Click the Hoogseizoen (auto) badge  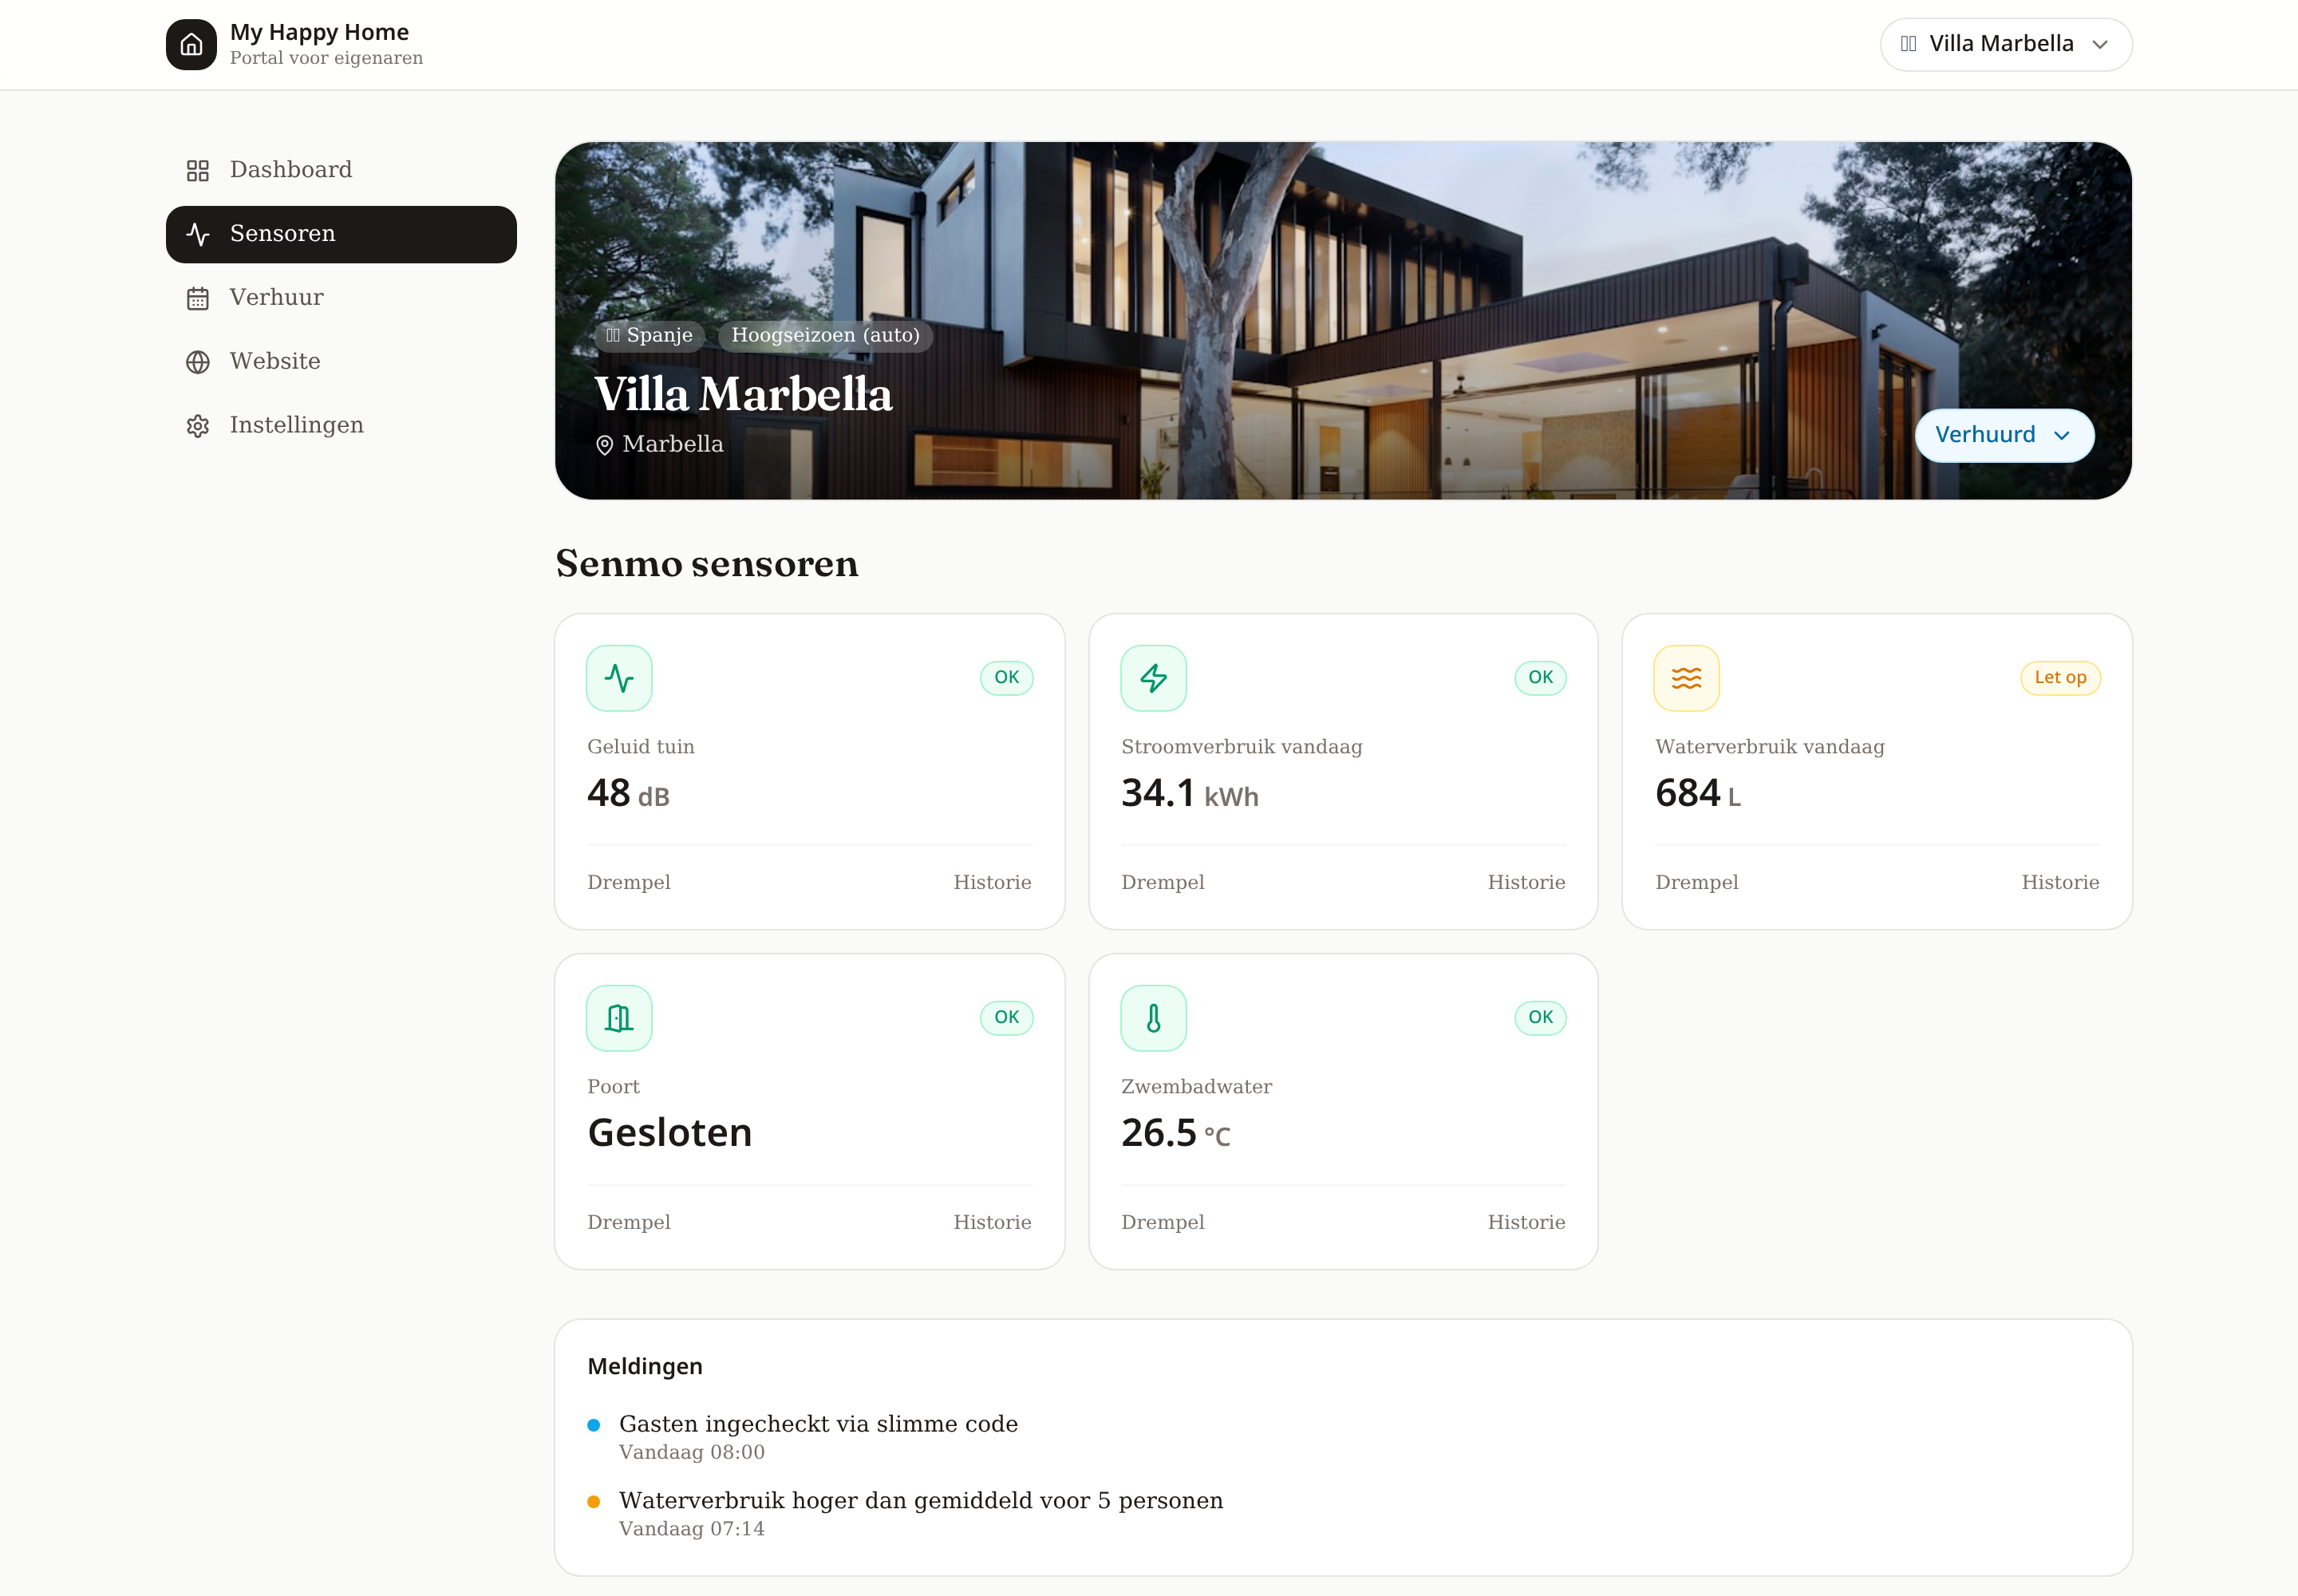click(x=825, y=335)
